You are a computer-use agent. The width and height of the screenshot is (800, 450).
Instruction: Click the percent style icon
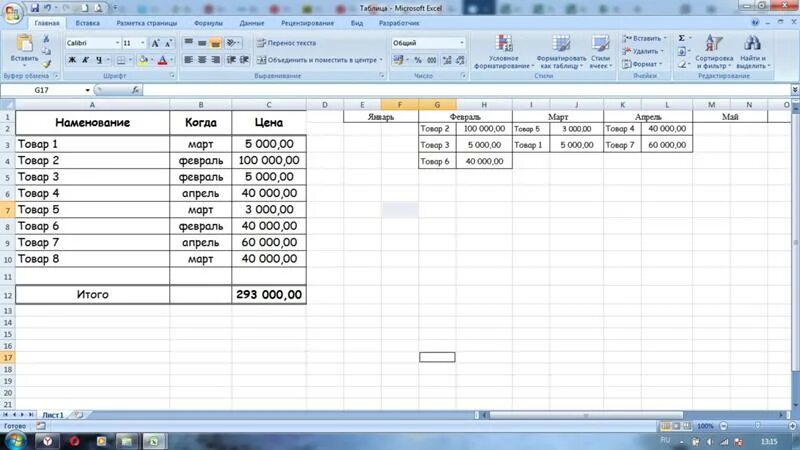418,60
